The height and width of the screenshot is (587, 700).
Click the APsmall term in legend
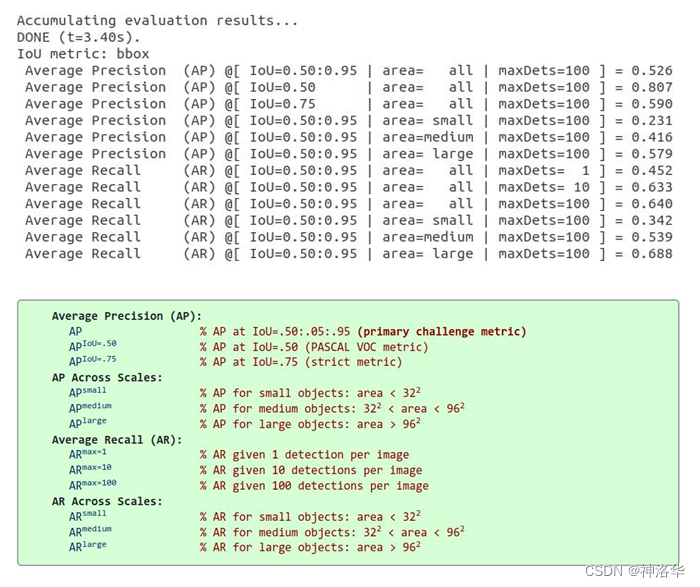tap(88, 392)
